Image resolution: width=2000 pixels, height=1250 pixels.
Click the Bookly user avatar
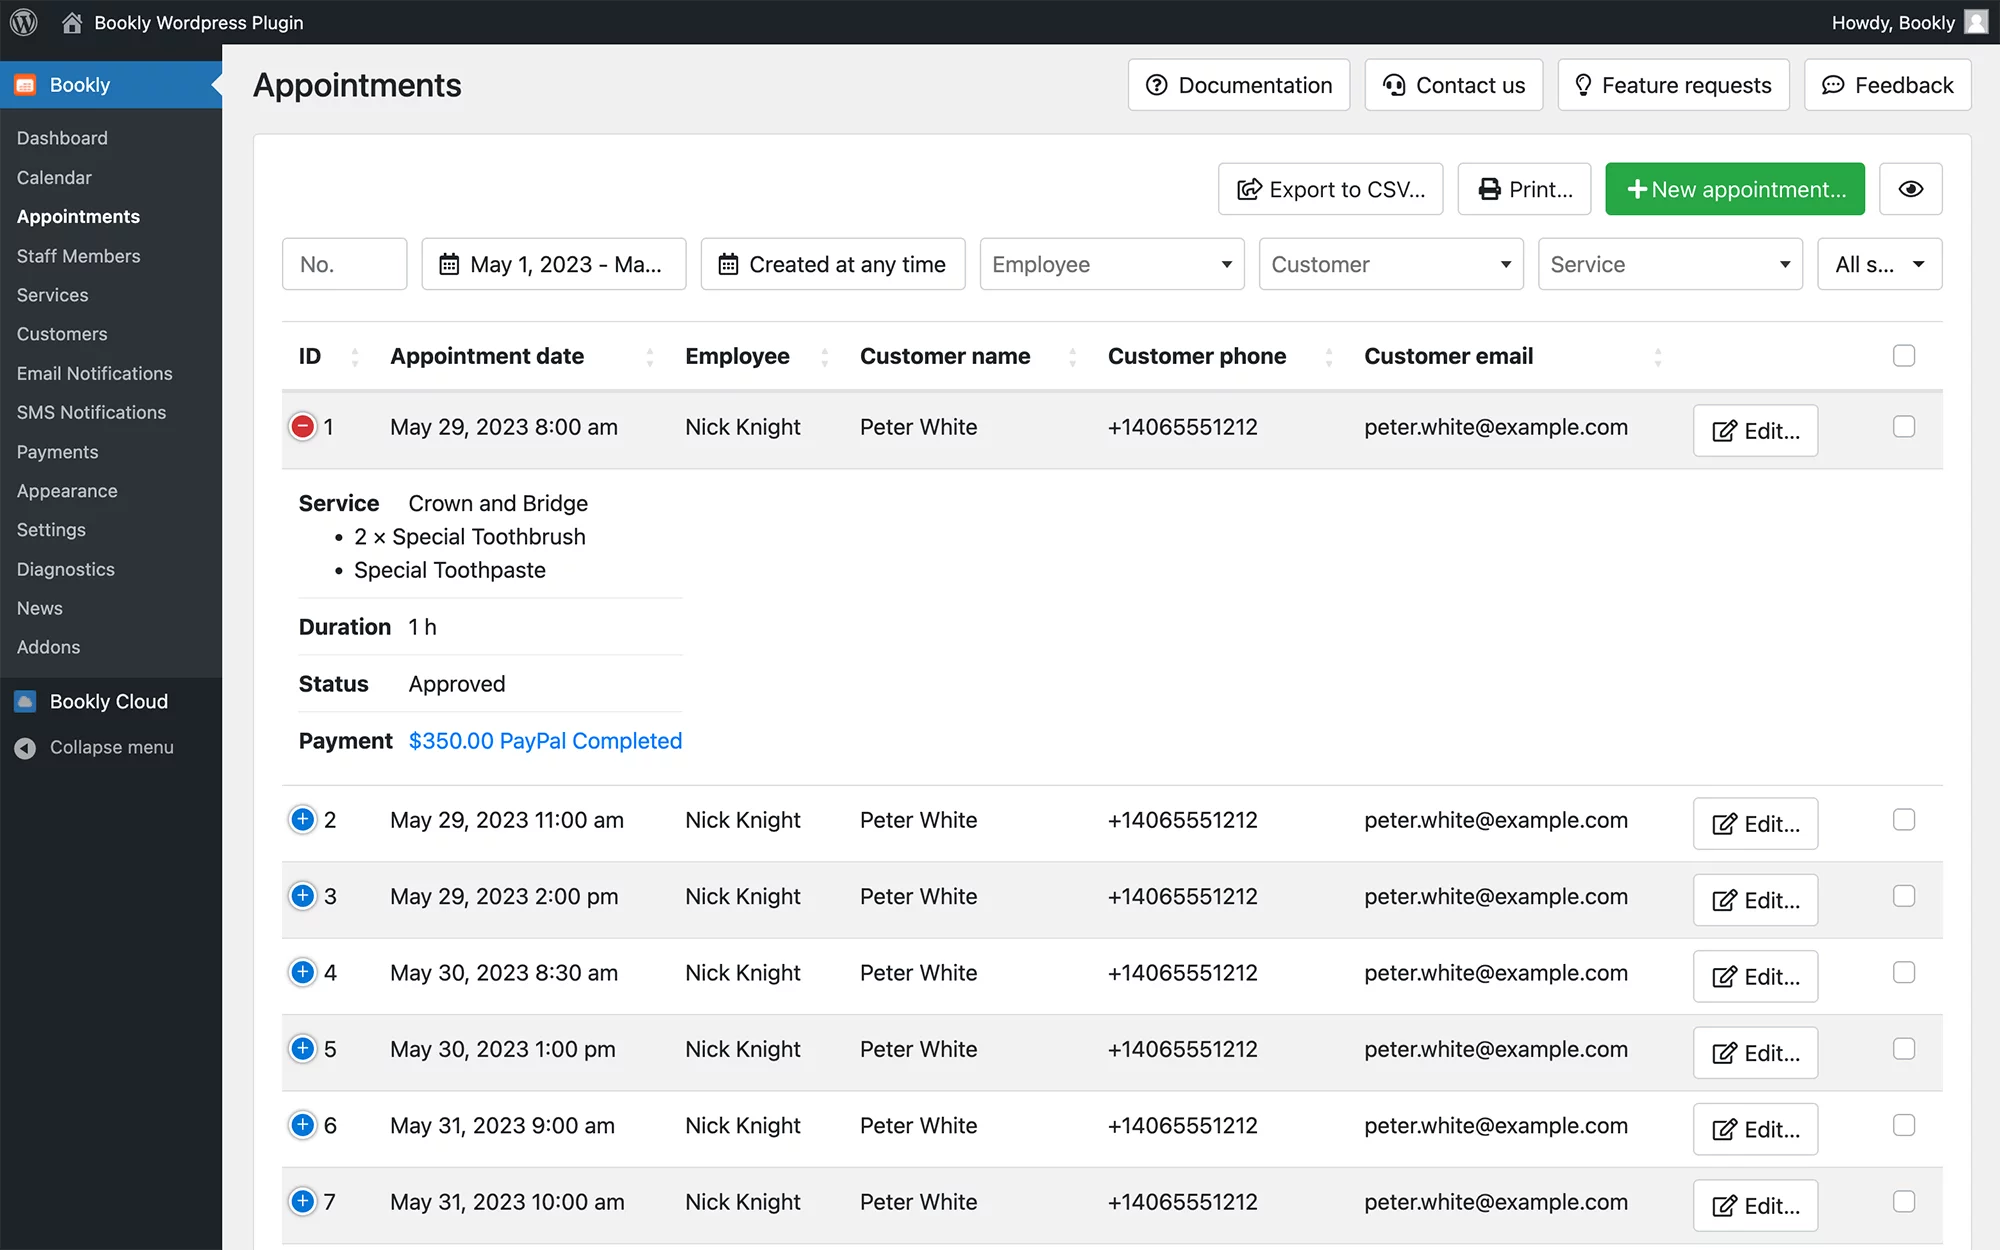point(1976,22)
